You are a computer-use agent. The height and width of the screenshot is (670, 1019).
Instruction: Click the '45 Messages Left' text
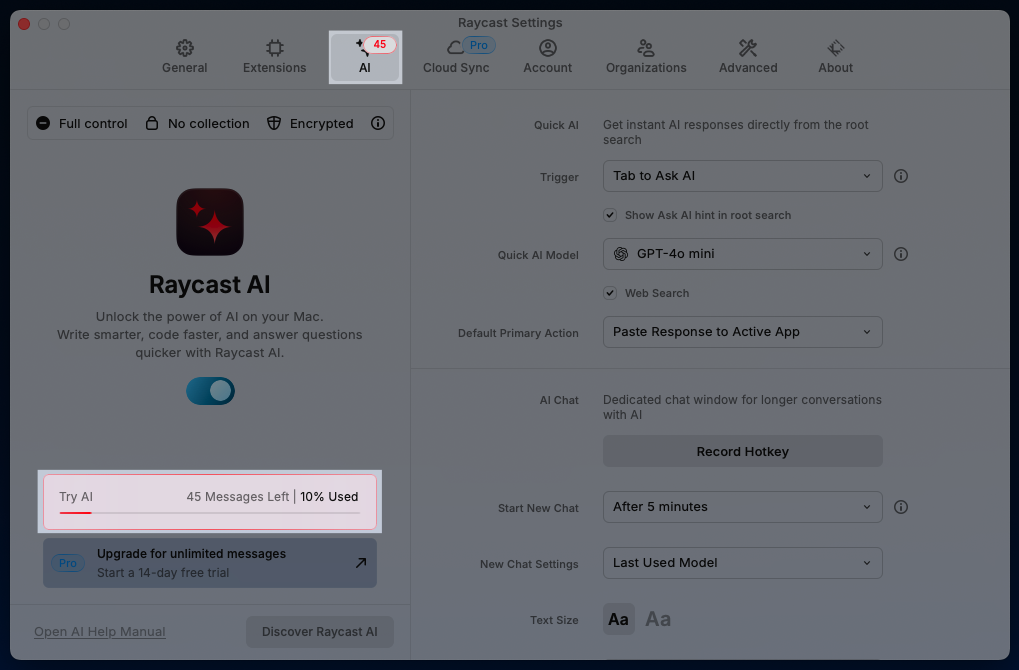pos(238,496)
